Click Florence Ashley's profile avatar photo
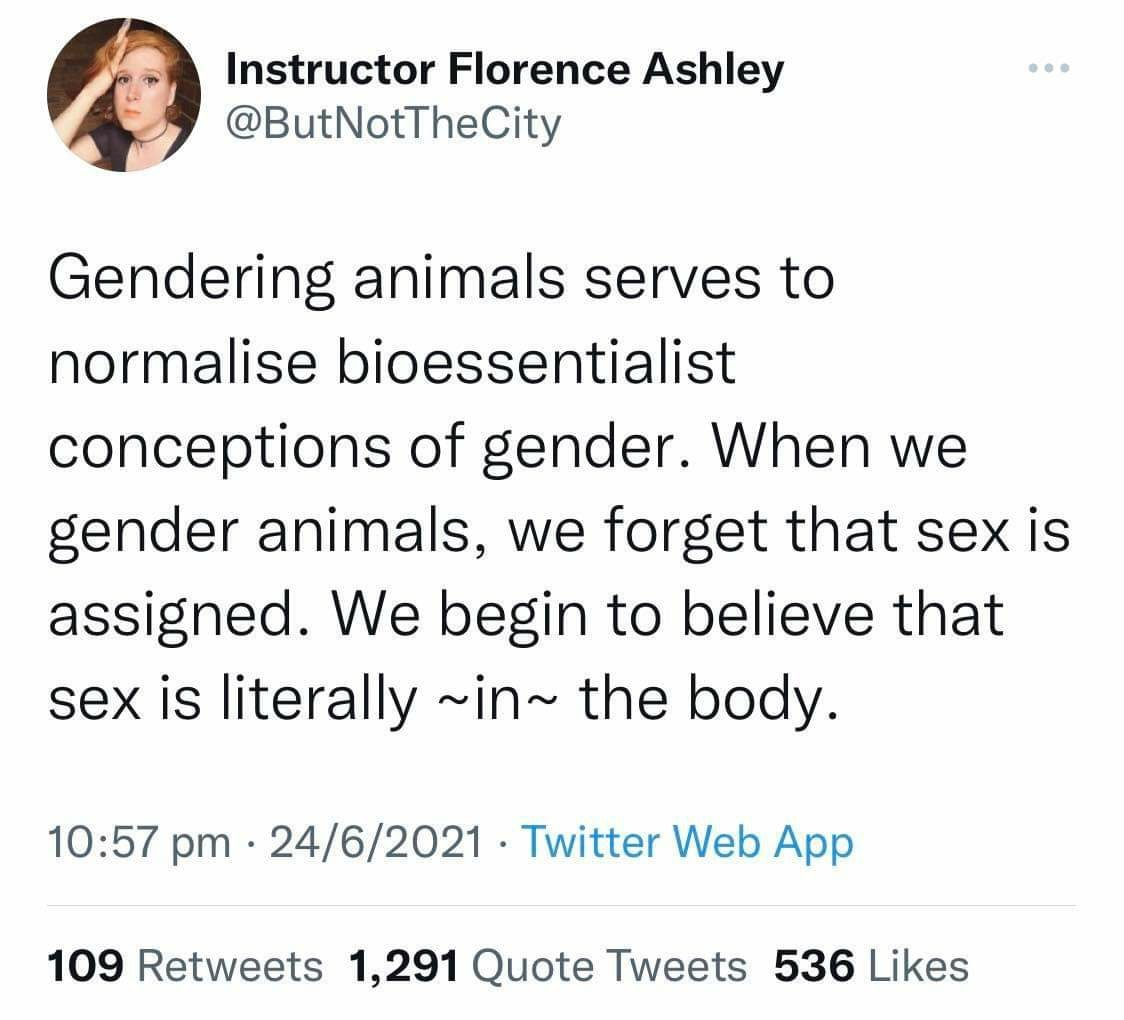This screenshot has width=1124, height=1020. pyautogui.click(x=124, y=96)
